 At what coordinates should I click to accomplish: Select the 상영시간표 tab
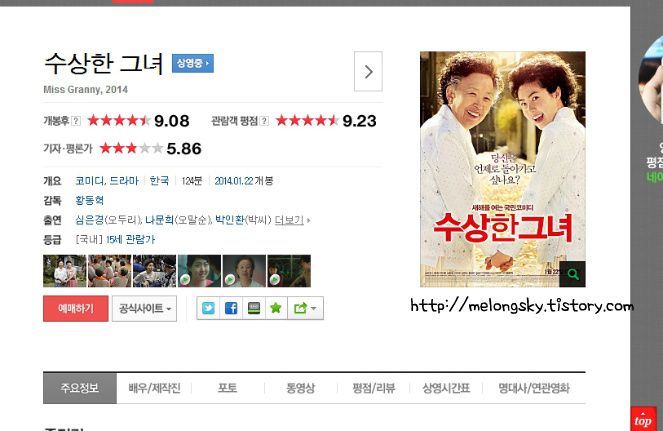446,388
